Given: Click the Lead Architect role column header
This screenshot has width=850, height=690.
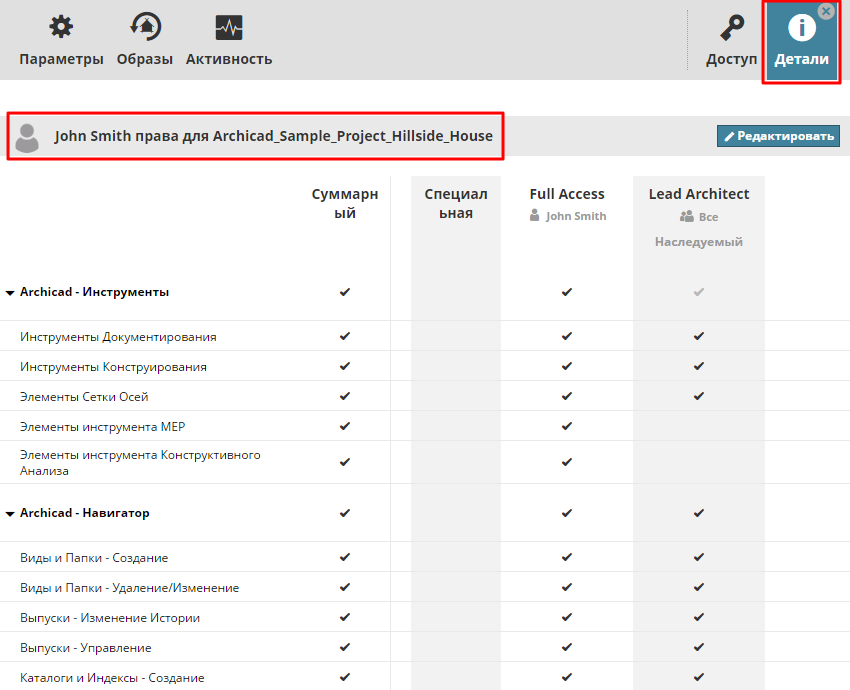Looking at the screenshot, I should coord(699,194).
